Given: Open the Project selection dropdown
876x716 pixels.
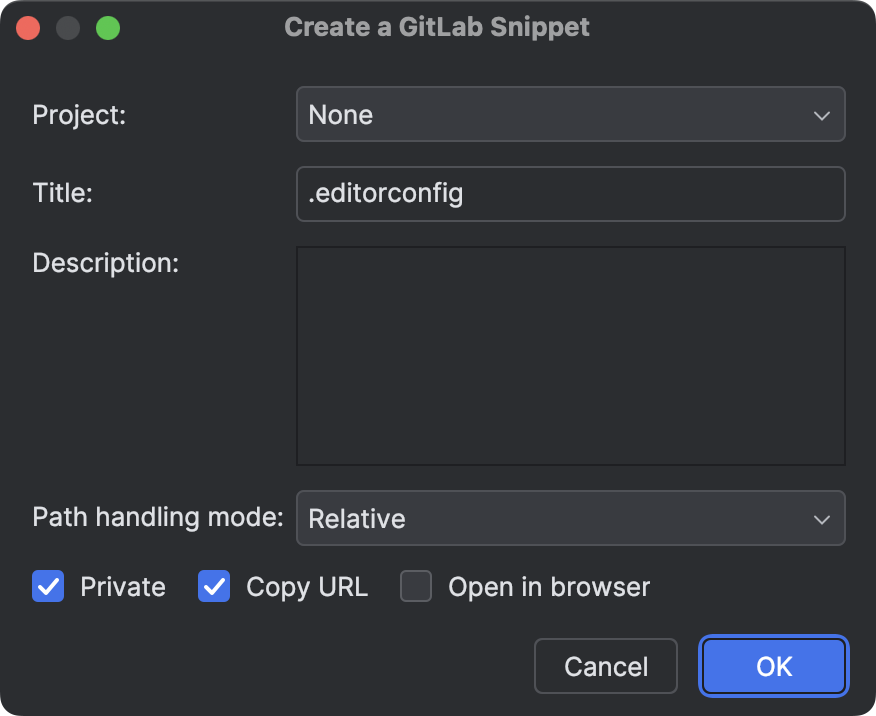Looking at the screenshot, I should (571, 114).
